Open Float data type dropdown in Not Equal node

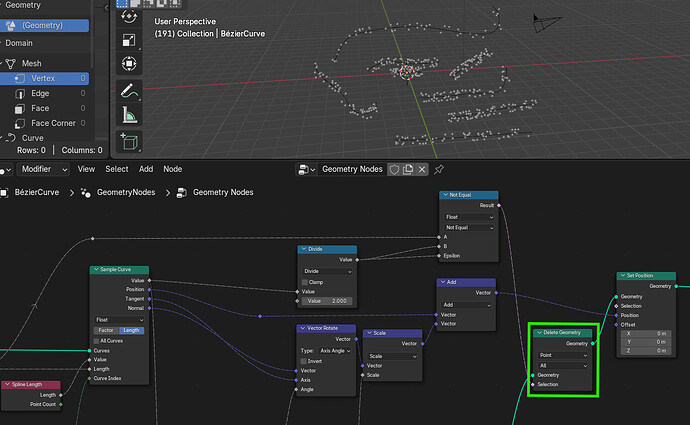pyautogui.click(x=469, y=217)
